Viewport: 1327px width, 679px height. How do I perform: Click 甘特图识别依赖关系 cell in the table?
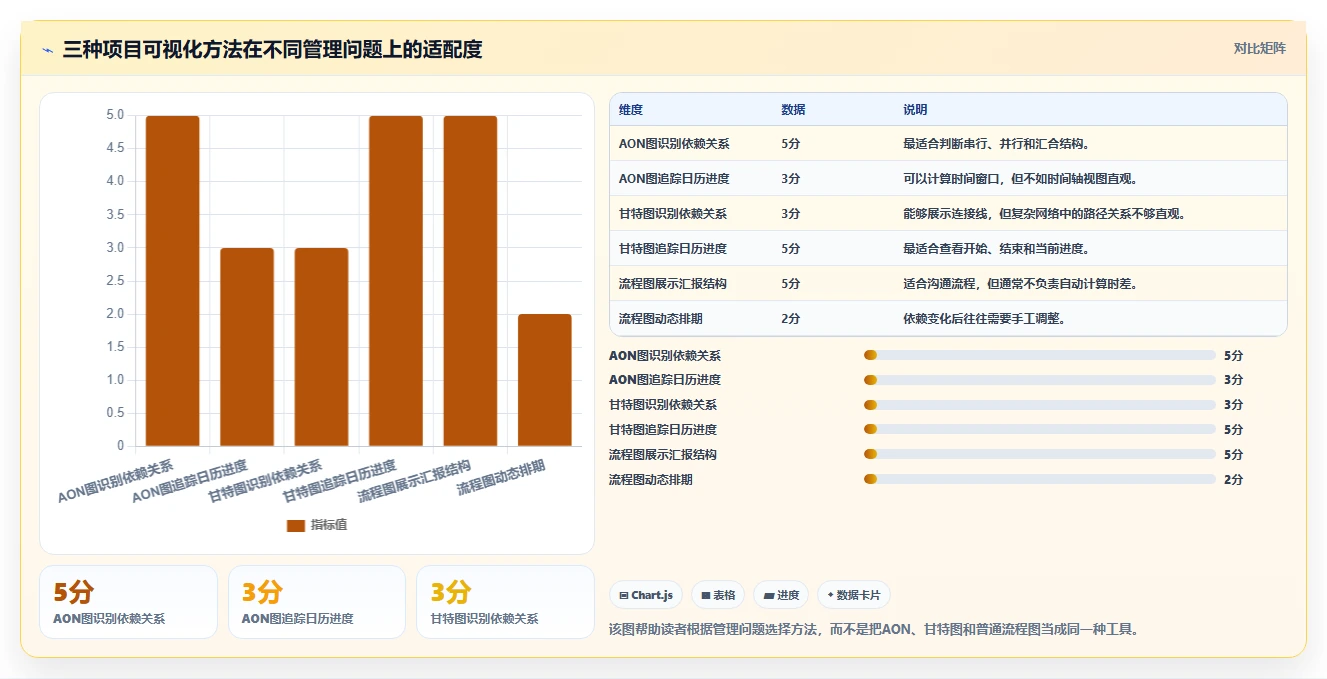tap(673, 214)
